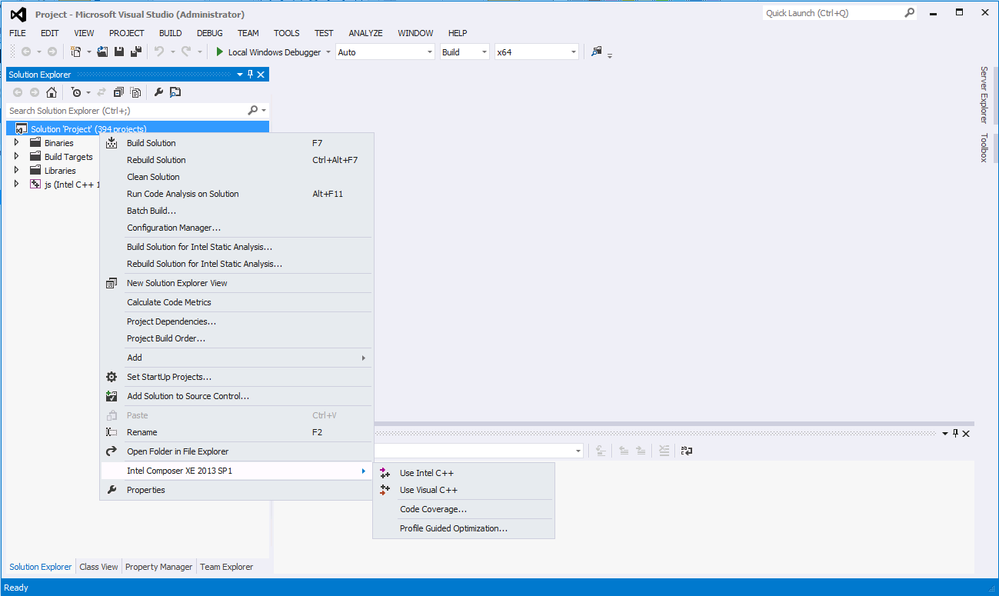The height and width of the screenshot is (596, 999).
Task: Select Profile Guided Optimization... submenu entry
Action: [463, 528]
